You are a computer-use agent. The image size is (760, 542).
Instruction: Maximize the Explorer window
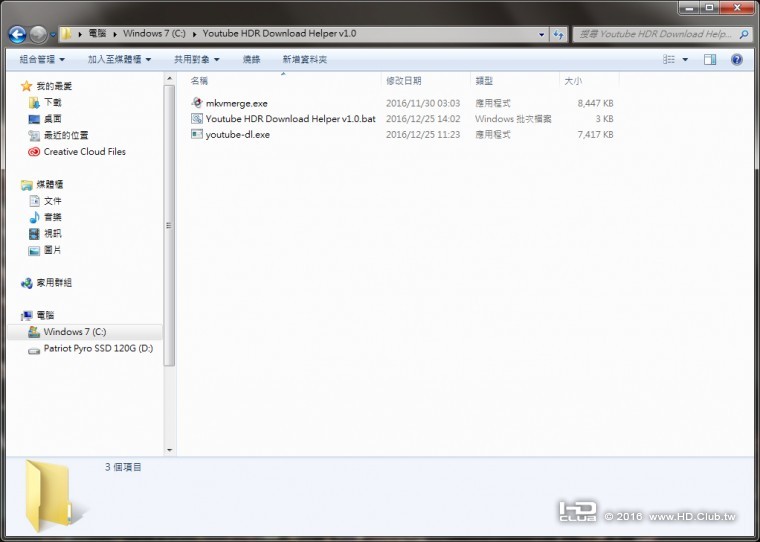click(710, 7)
